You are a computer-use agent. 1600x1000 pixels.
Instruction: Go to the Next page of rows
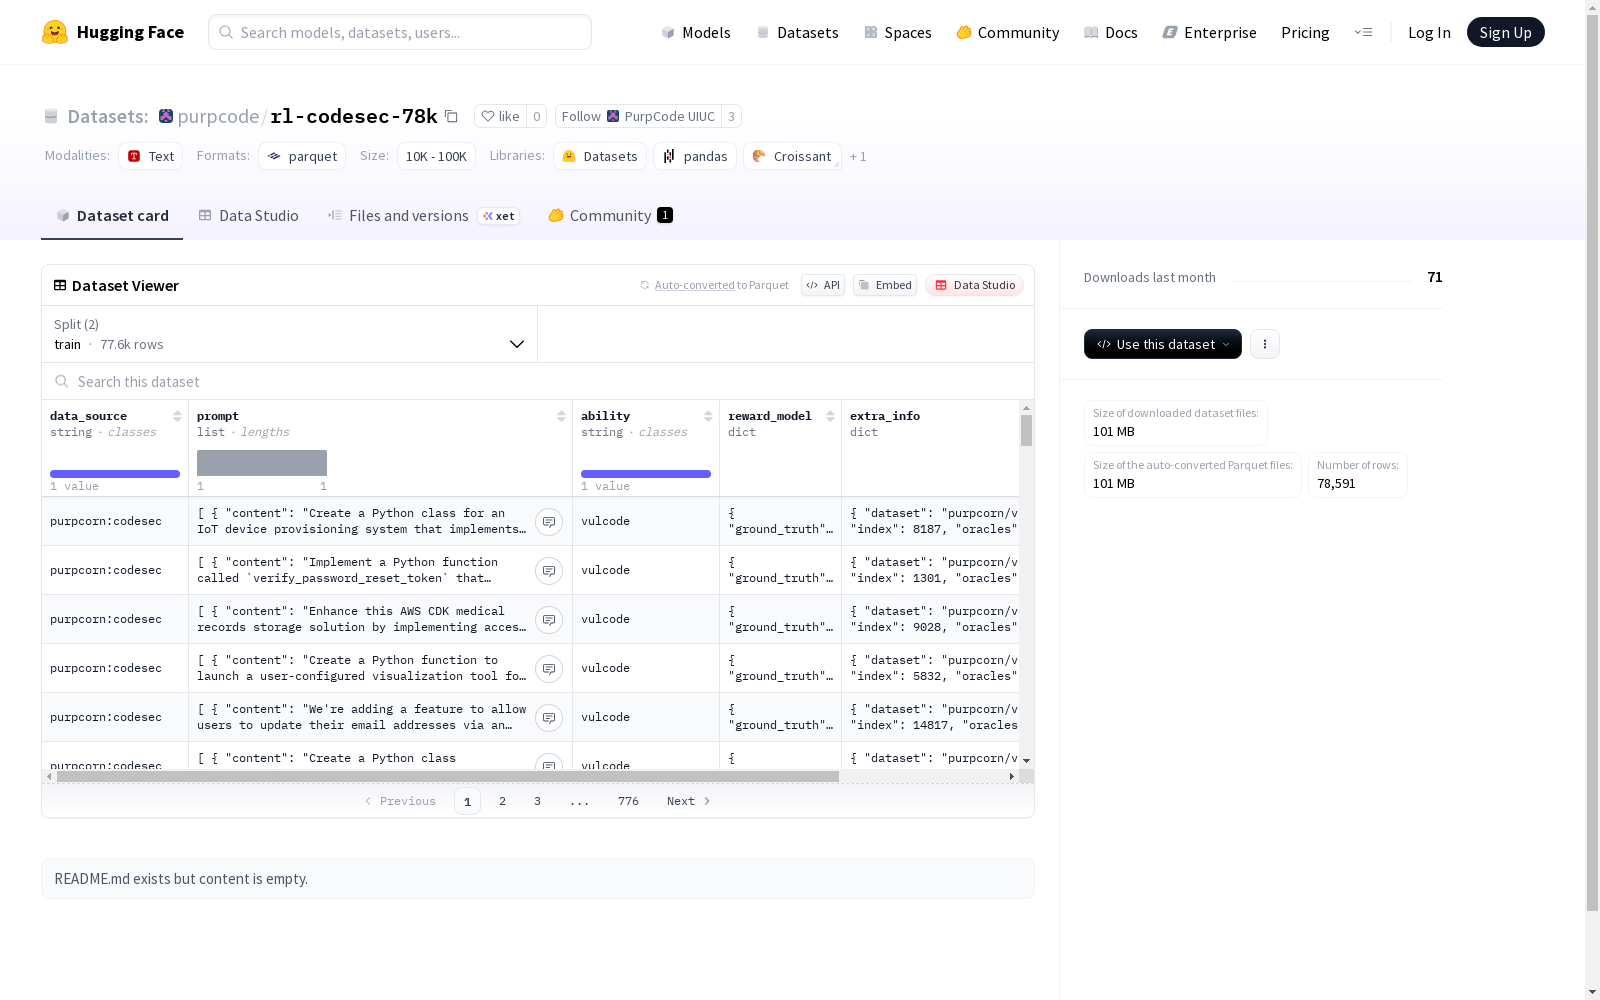point(689,801)
